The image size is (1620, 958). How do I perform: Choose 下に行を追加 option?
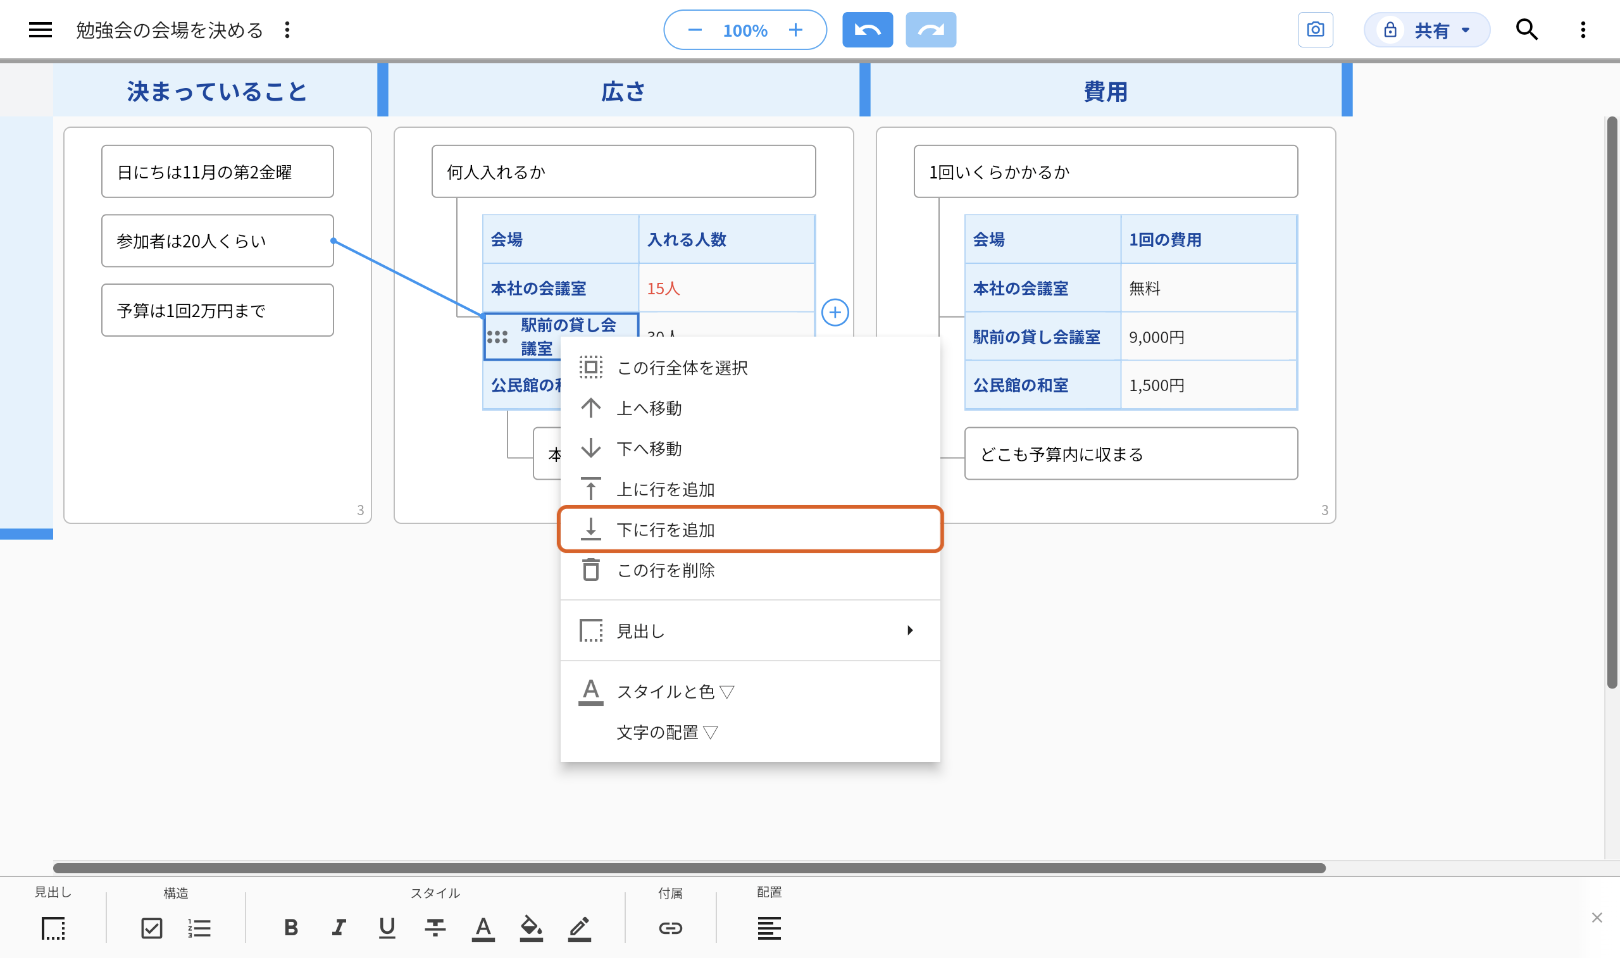point(750,530)
